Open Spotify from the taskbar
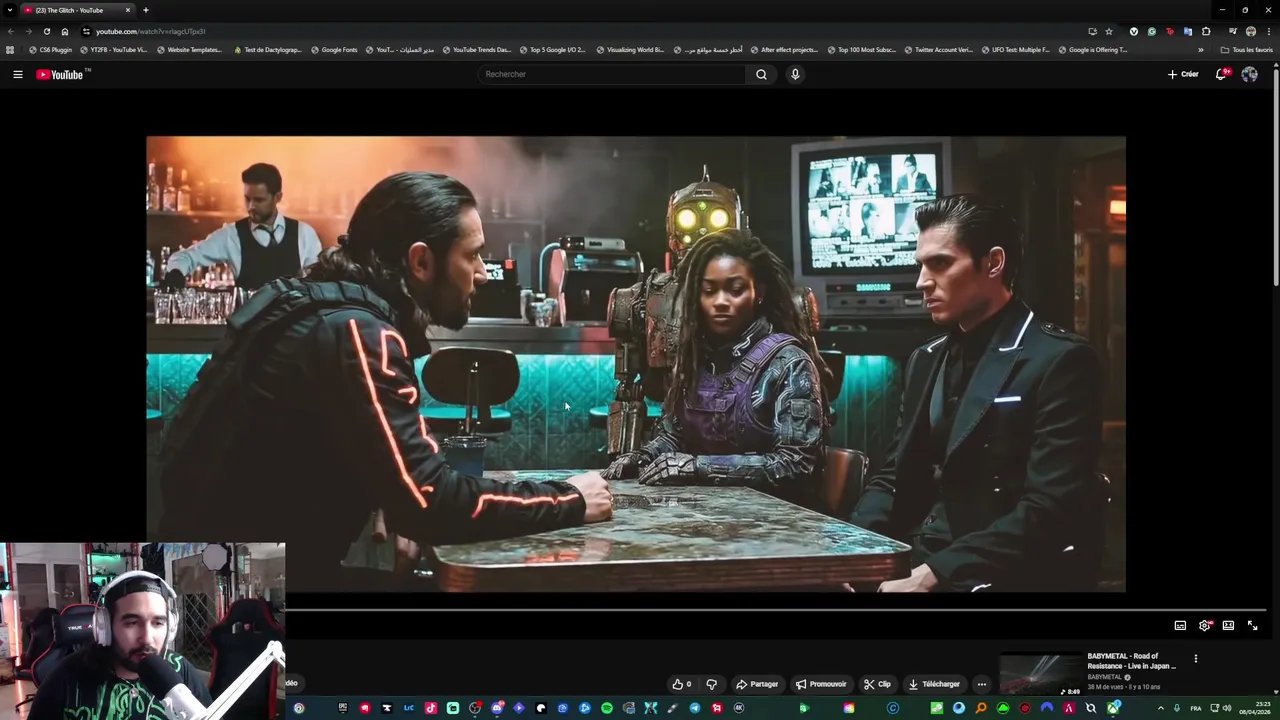Viewport: 1280px width, 720px height. 606,708
